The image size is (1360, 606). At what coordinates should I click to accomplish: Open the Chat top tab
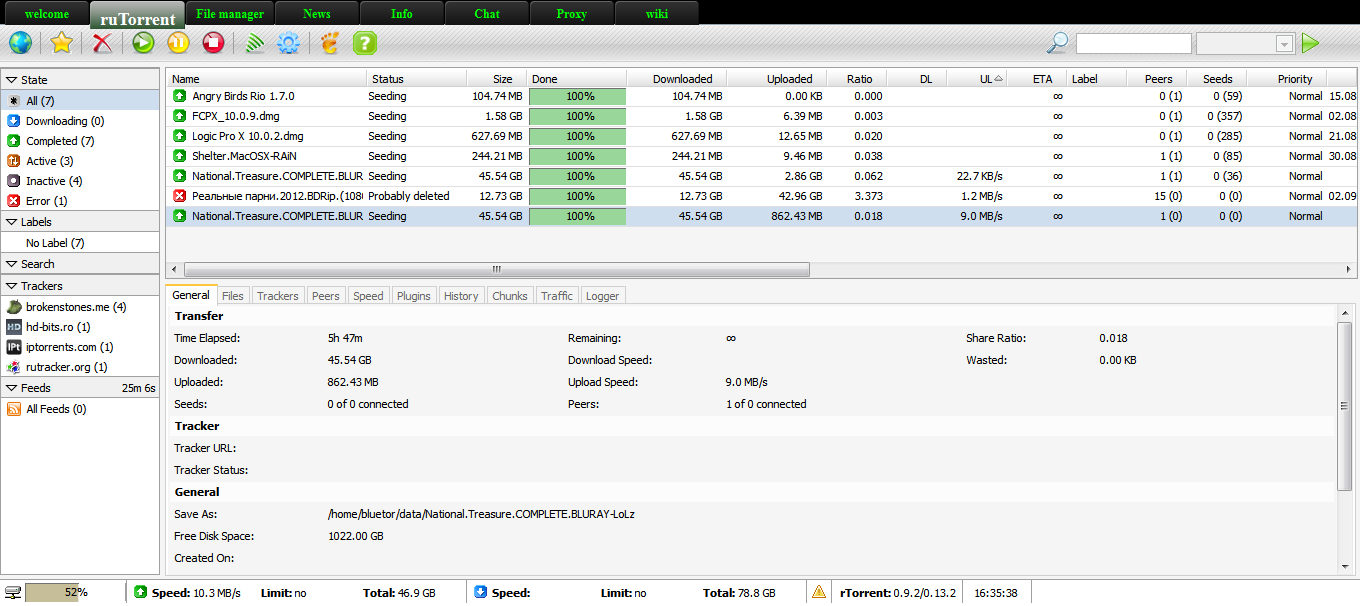(487, 14)
